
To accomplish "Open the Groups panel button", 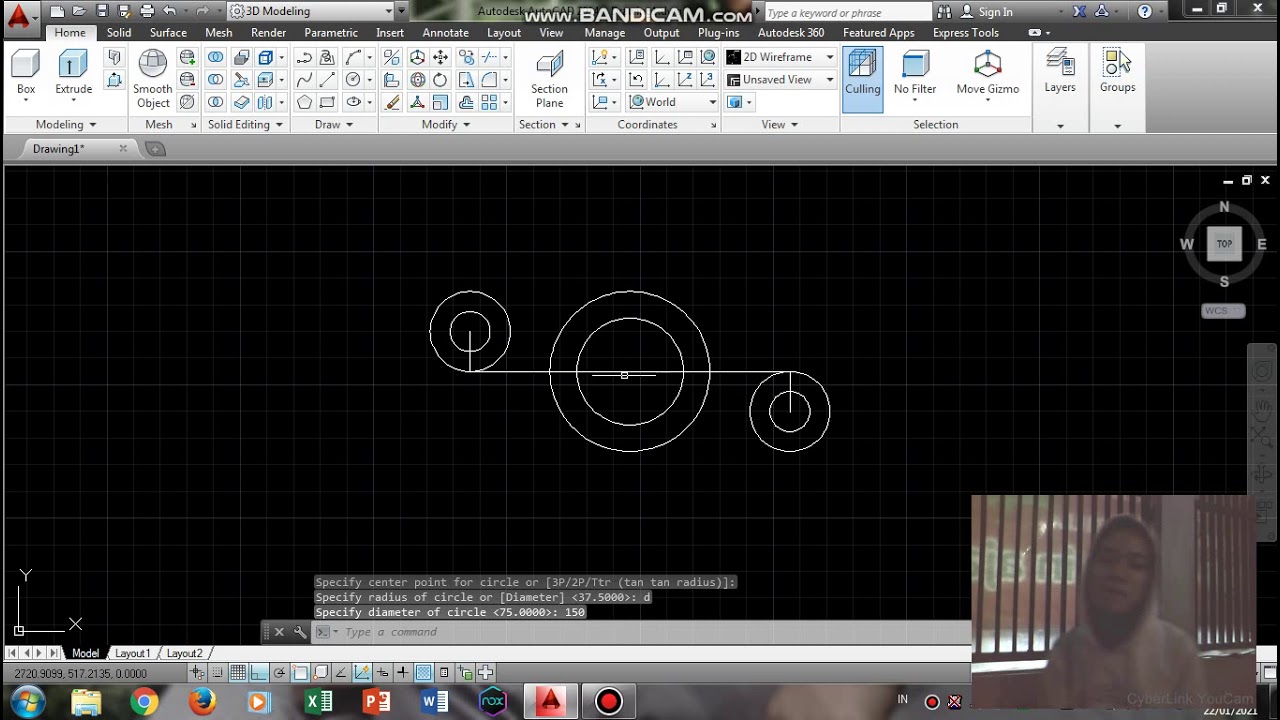I will [1117, 72].
